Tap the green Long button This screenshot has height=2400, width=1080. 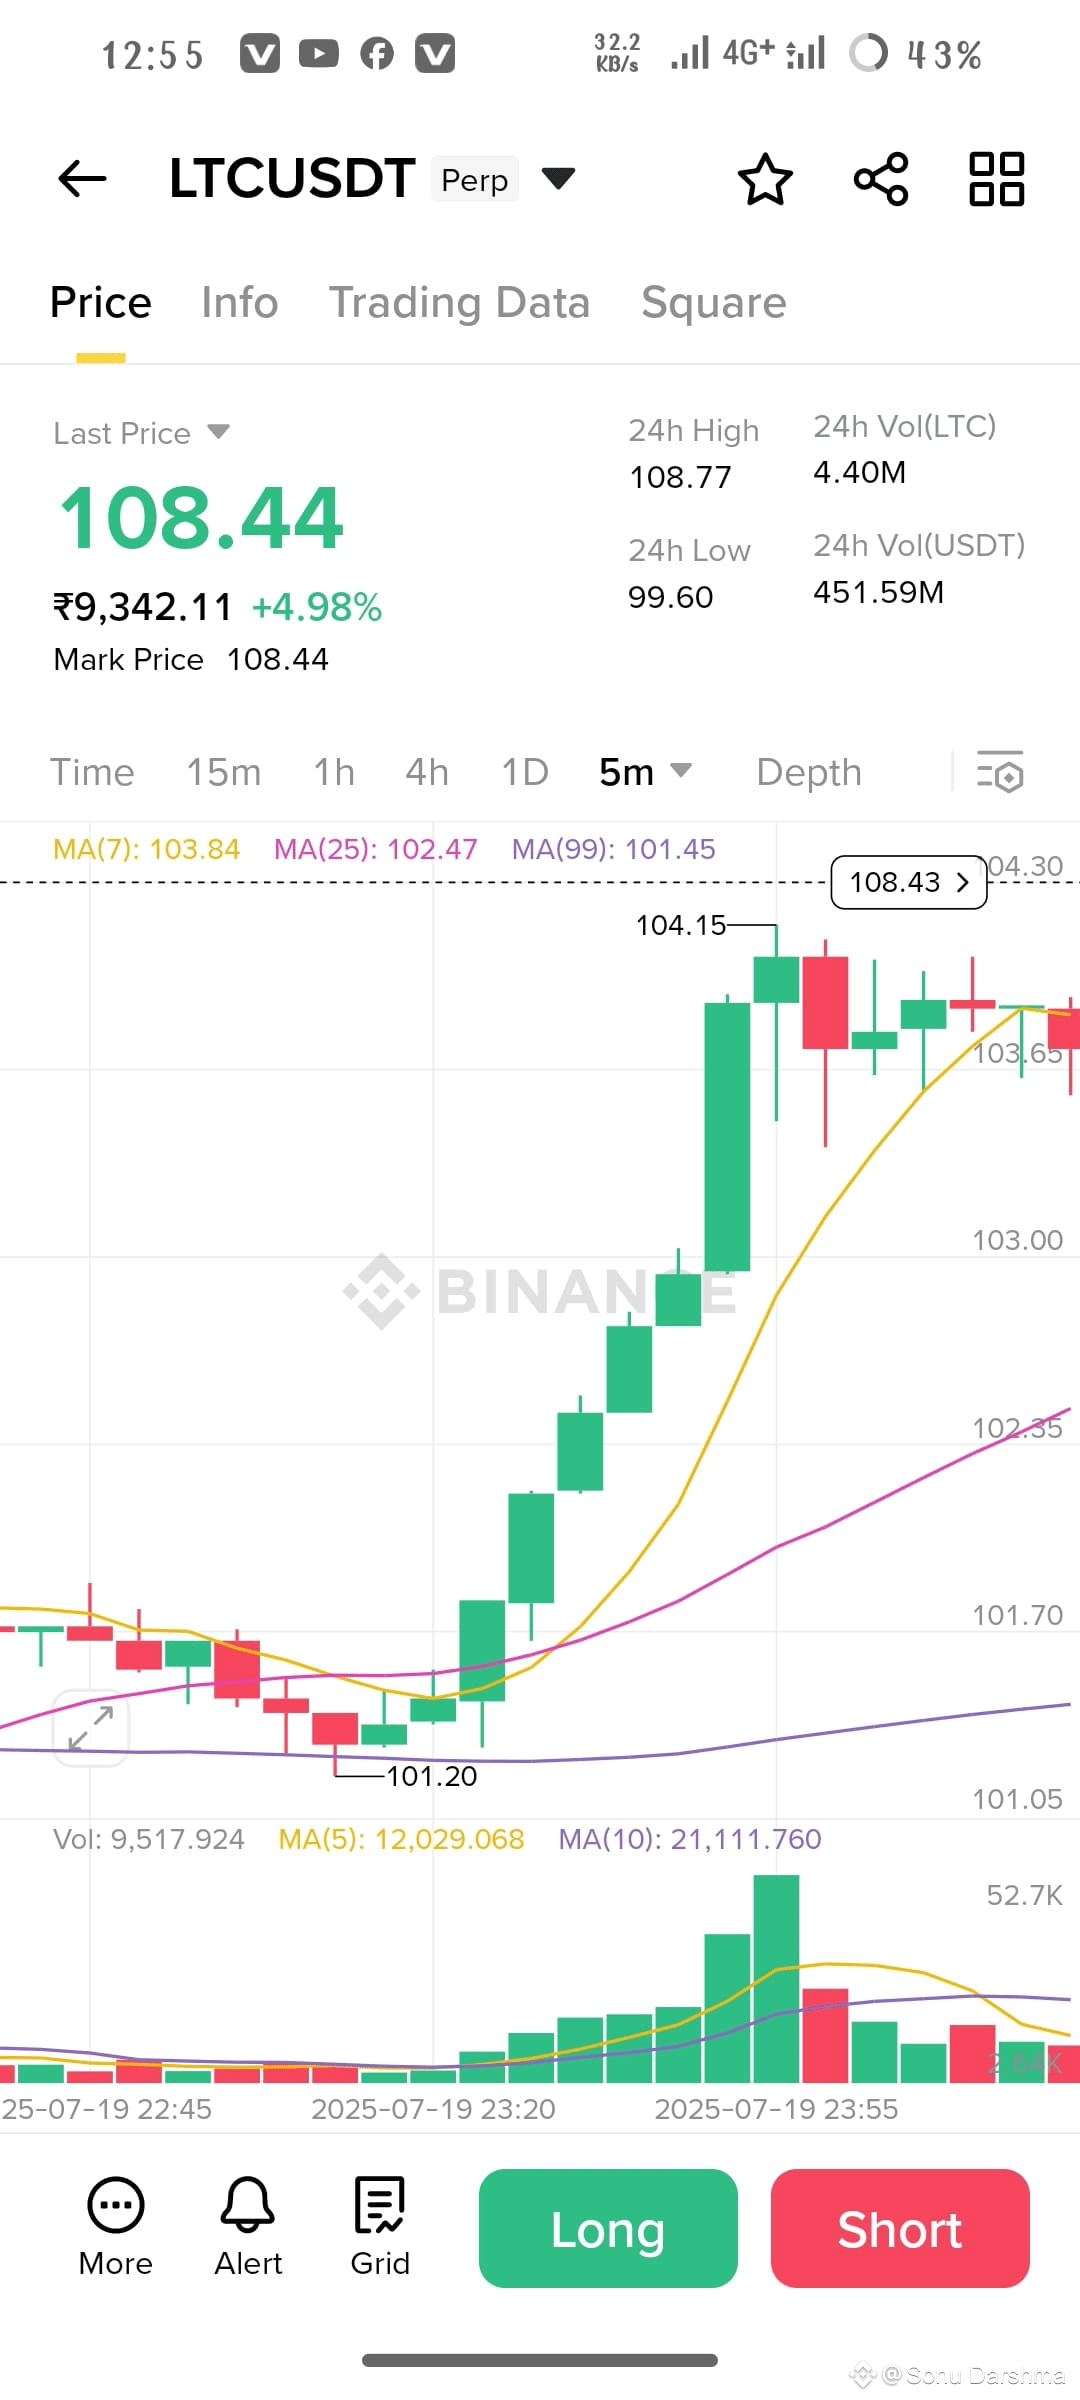608,2228
